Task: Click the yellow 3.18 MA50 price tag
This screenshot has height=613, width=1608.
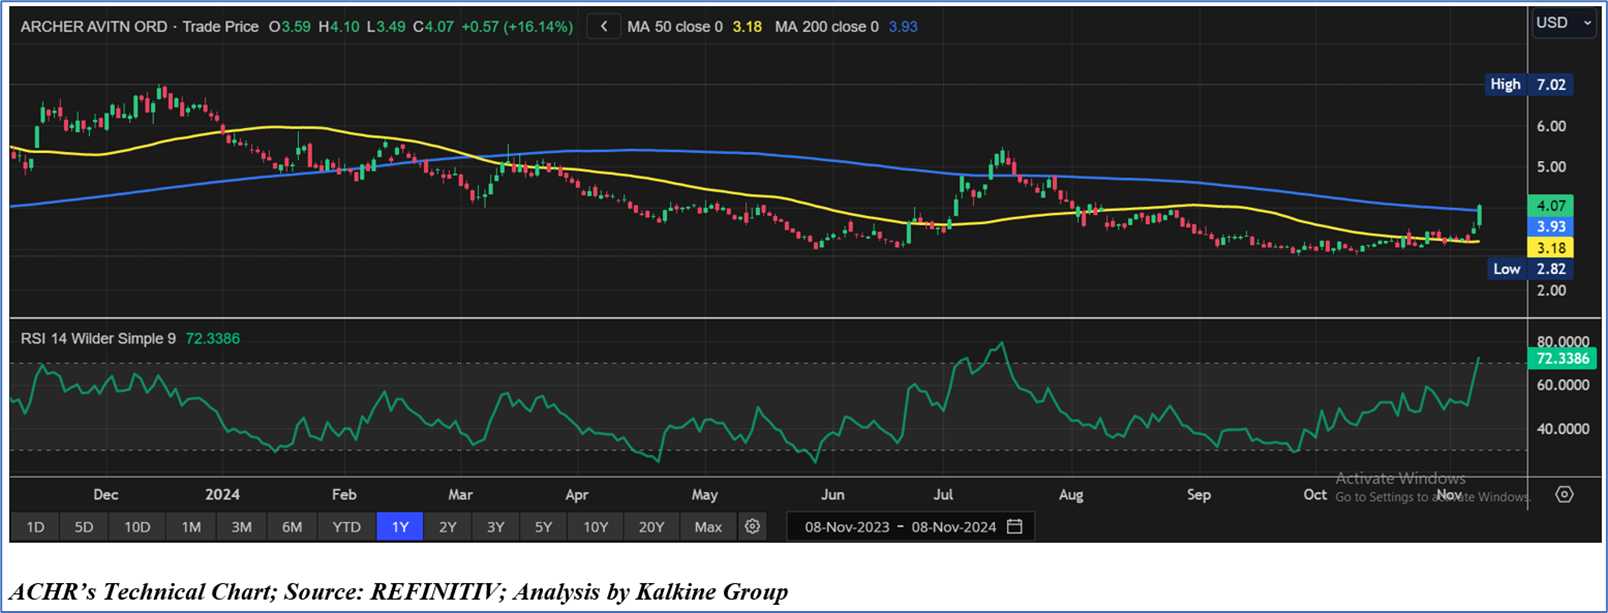Action: [1551, 248]
